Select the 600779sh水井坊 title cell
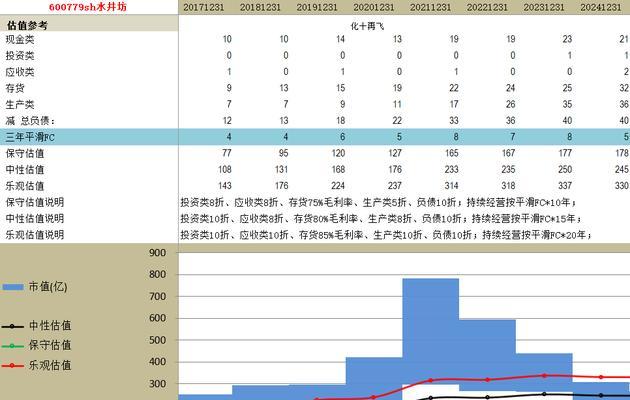The image size is (630, 400). click(x=88, y=7)
